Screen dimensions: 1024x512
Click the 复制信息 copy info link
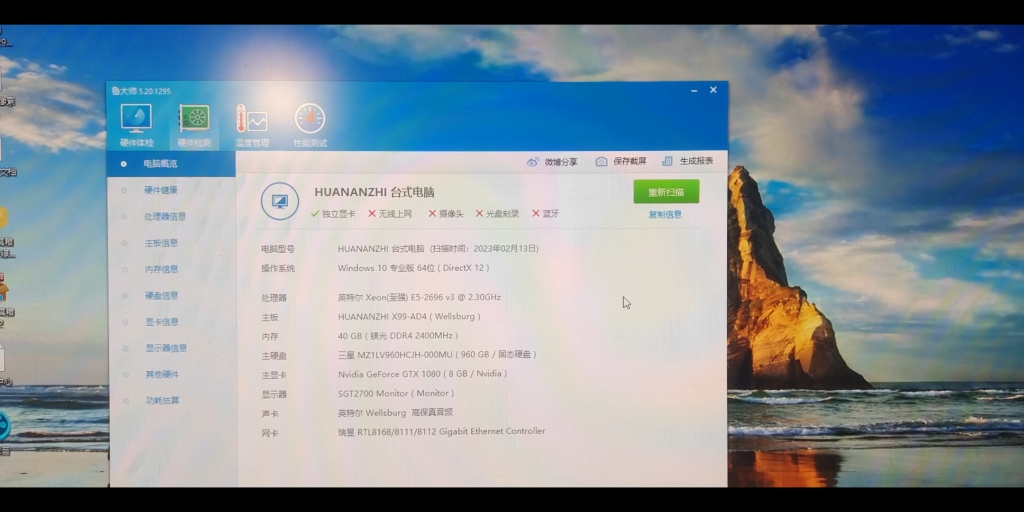(665, 214)
